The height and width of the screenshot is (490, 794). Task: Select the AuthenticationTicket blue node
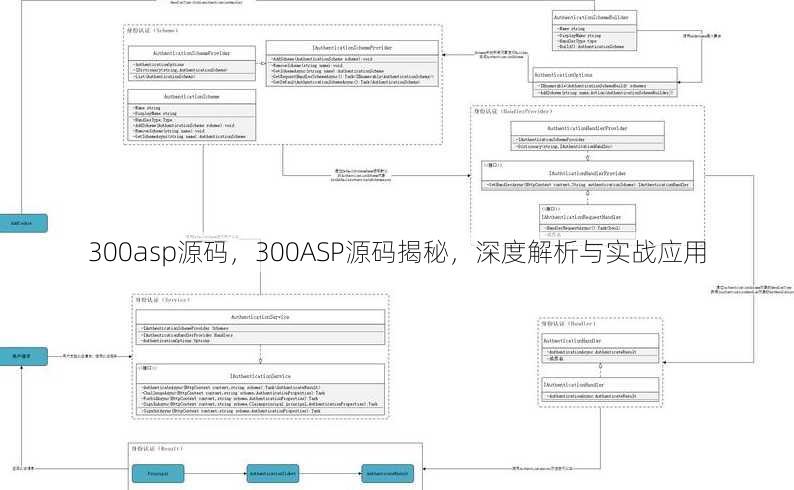tap(272, 474)
